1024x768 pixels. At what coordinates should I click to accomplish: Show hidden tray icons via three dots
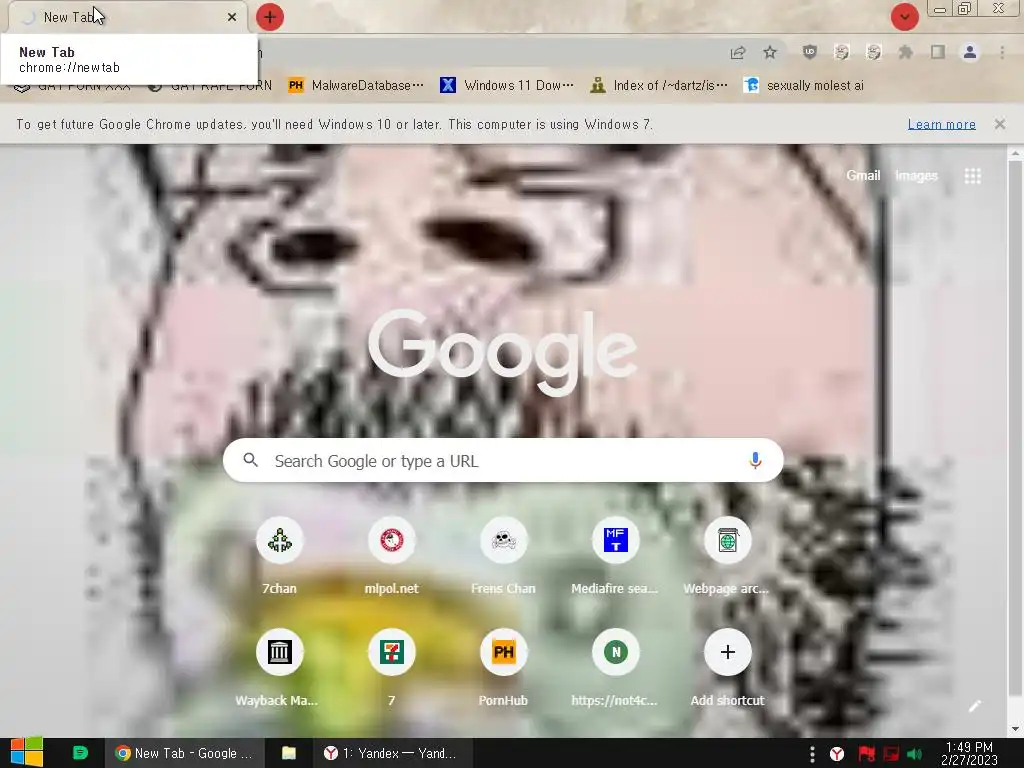click(812, 754)
